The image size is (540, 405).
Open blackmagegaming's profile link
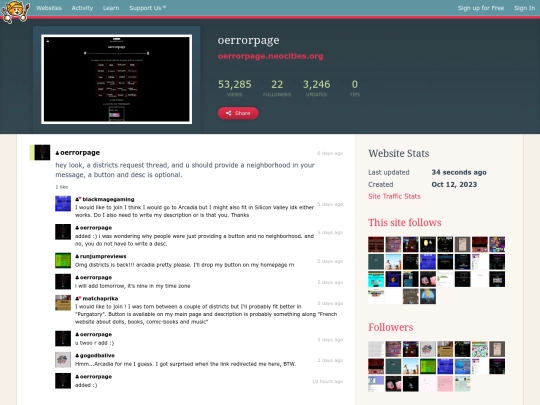pos(108,199)
